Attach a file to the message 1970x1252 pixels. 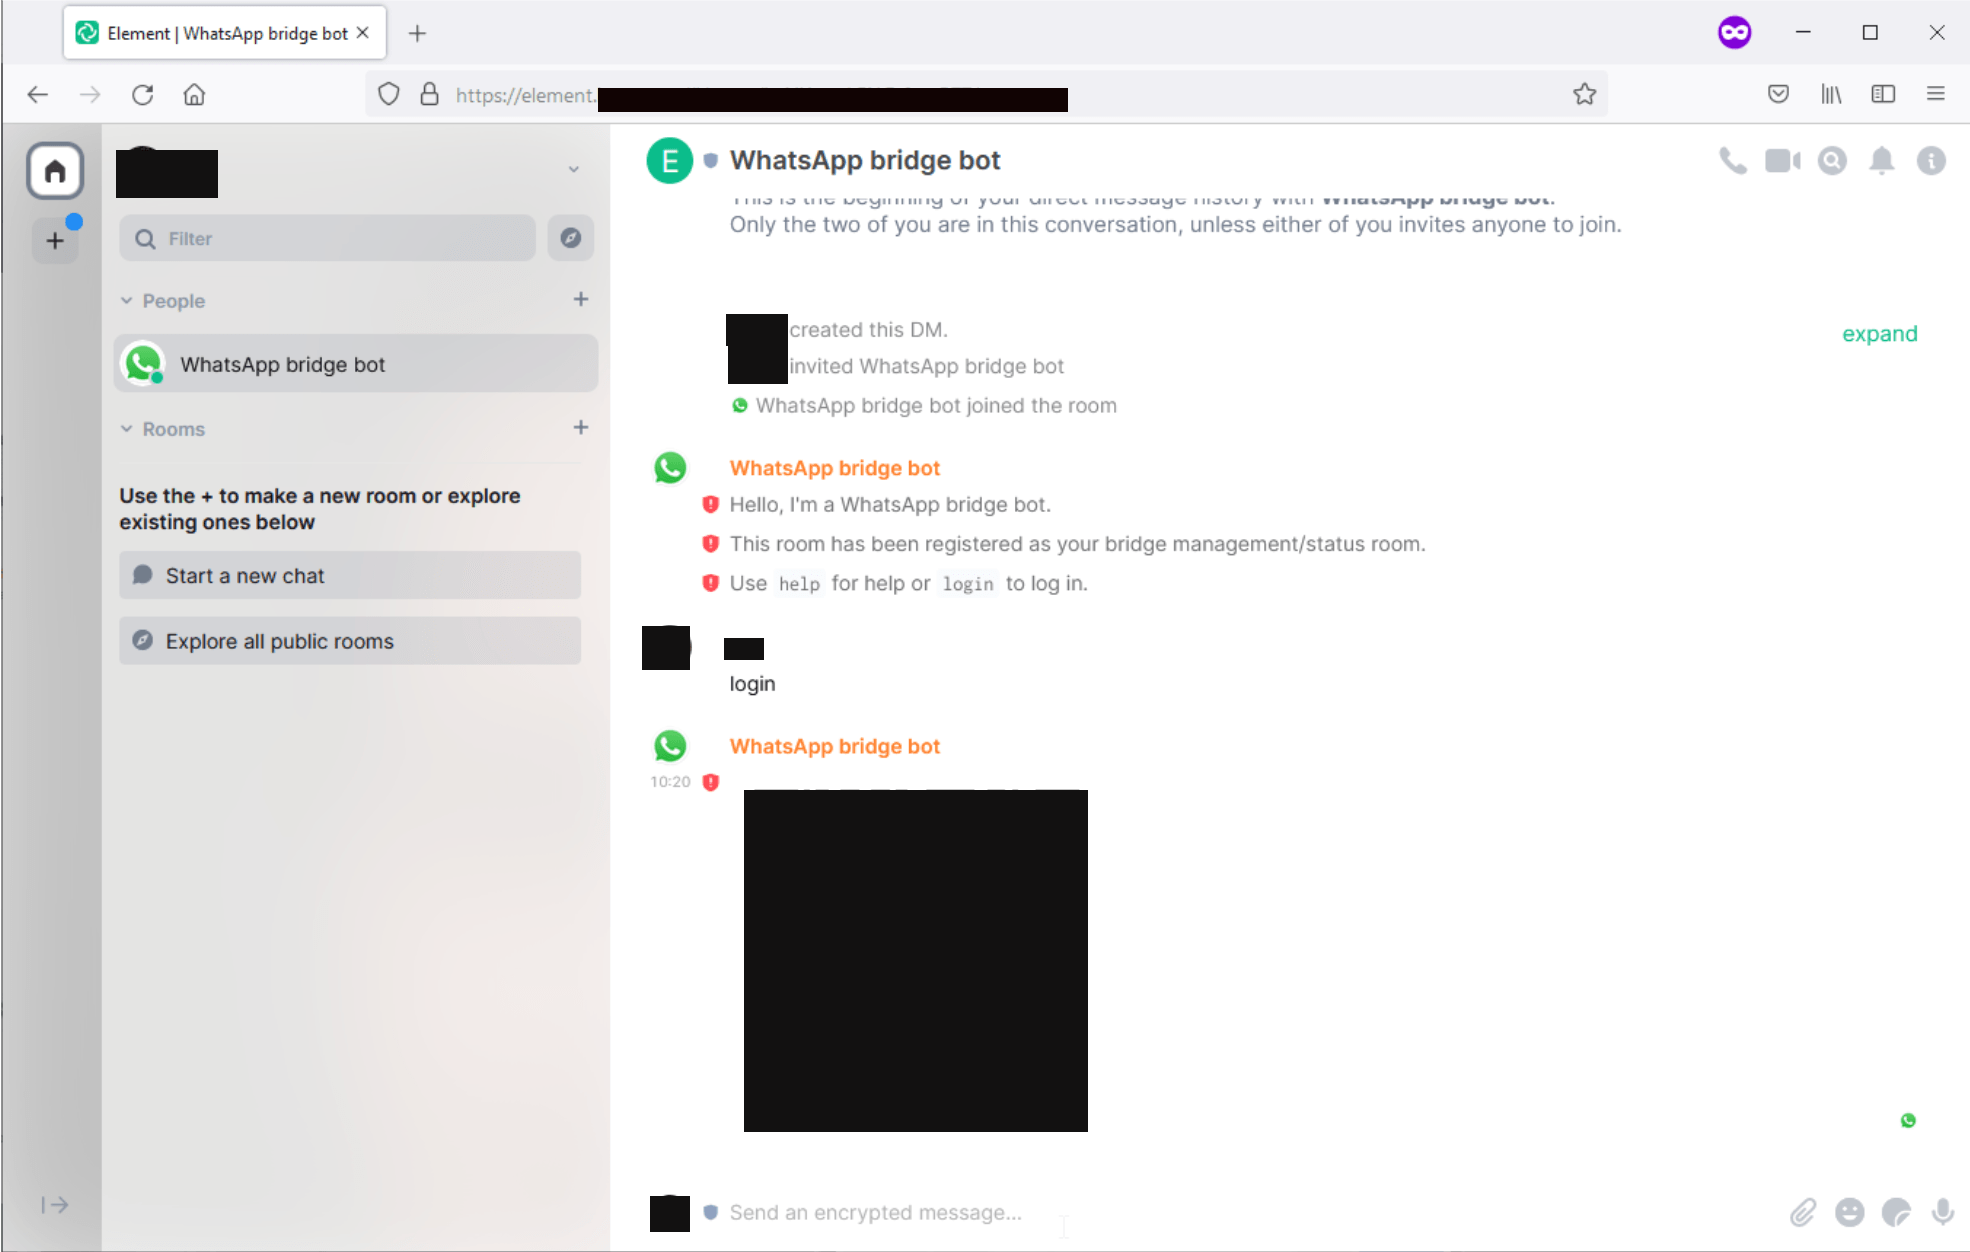tap(1802, 1212)
